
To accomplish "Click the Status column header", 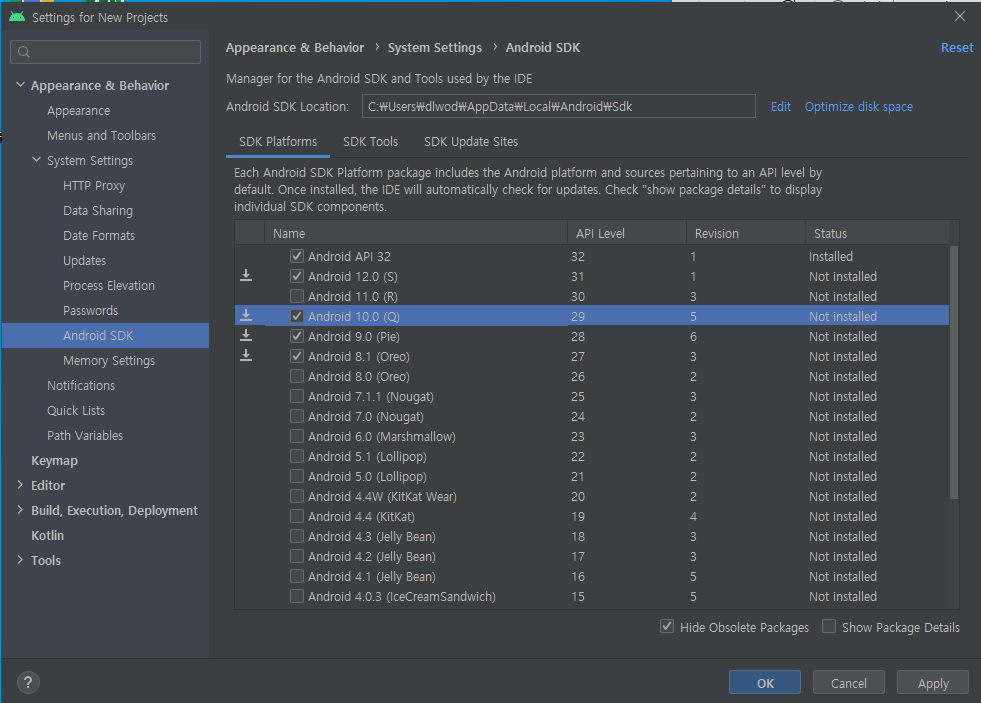I will click(877, 233).
